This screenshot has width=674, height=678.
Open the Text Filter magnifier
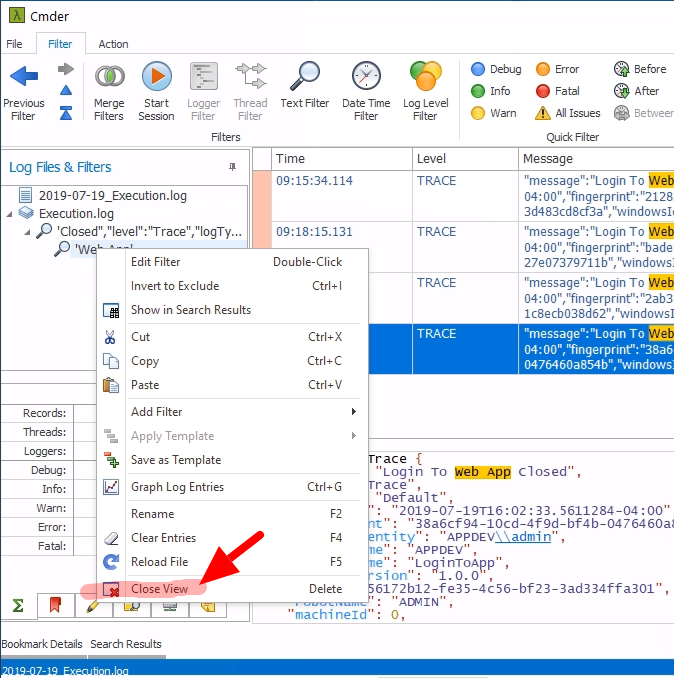pos(305,76)
